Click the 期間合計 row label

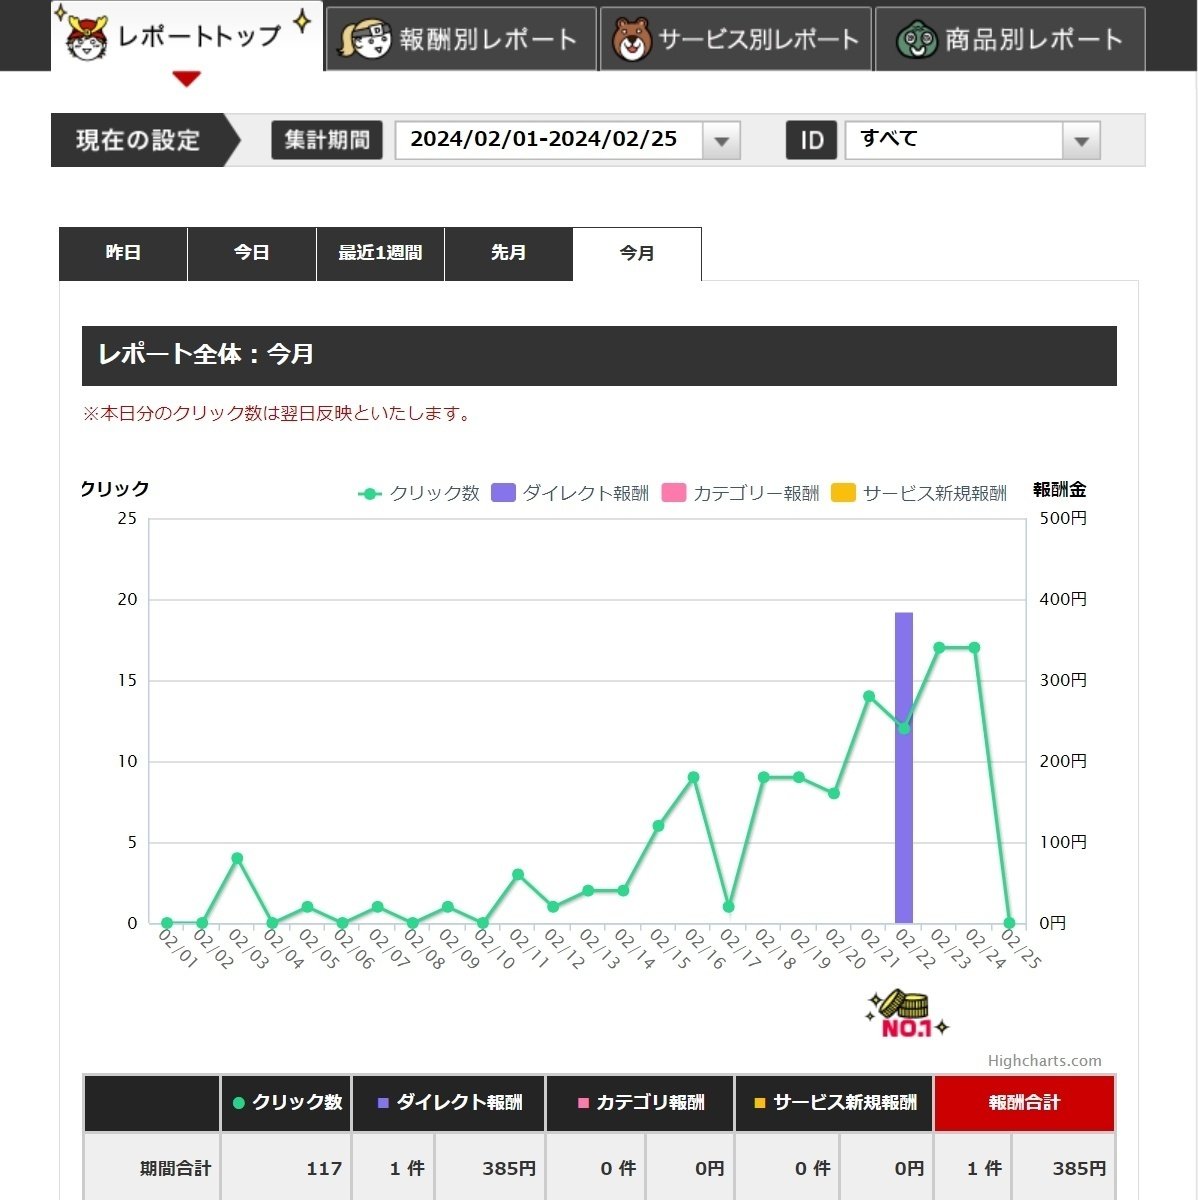coord(175,1168)
